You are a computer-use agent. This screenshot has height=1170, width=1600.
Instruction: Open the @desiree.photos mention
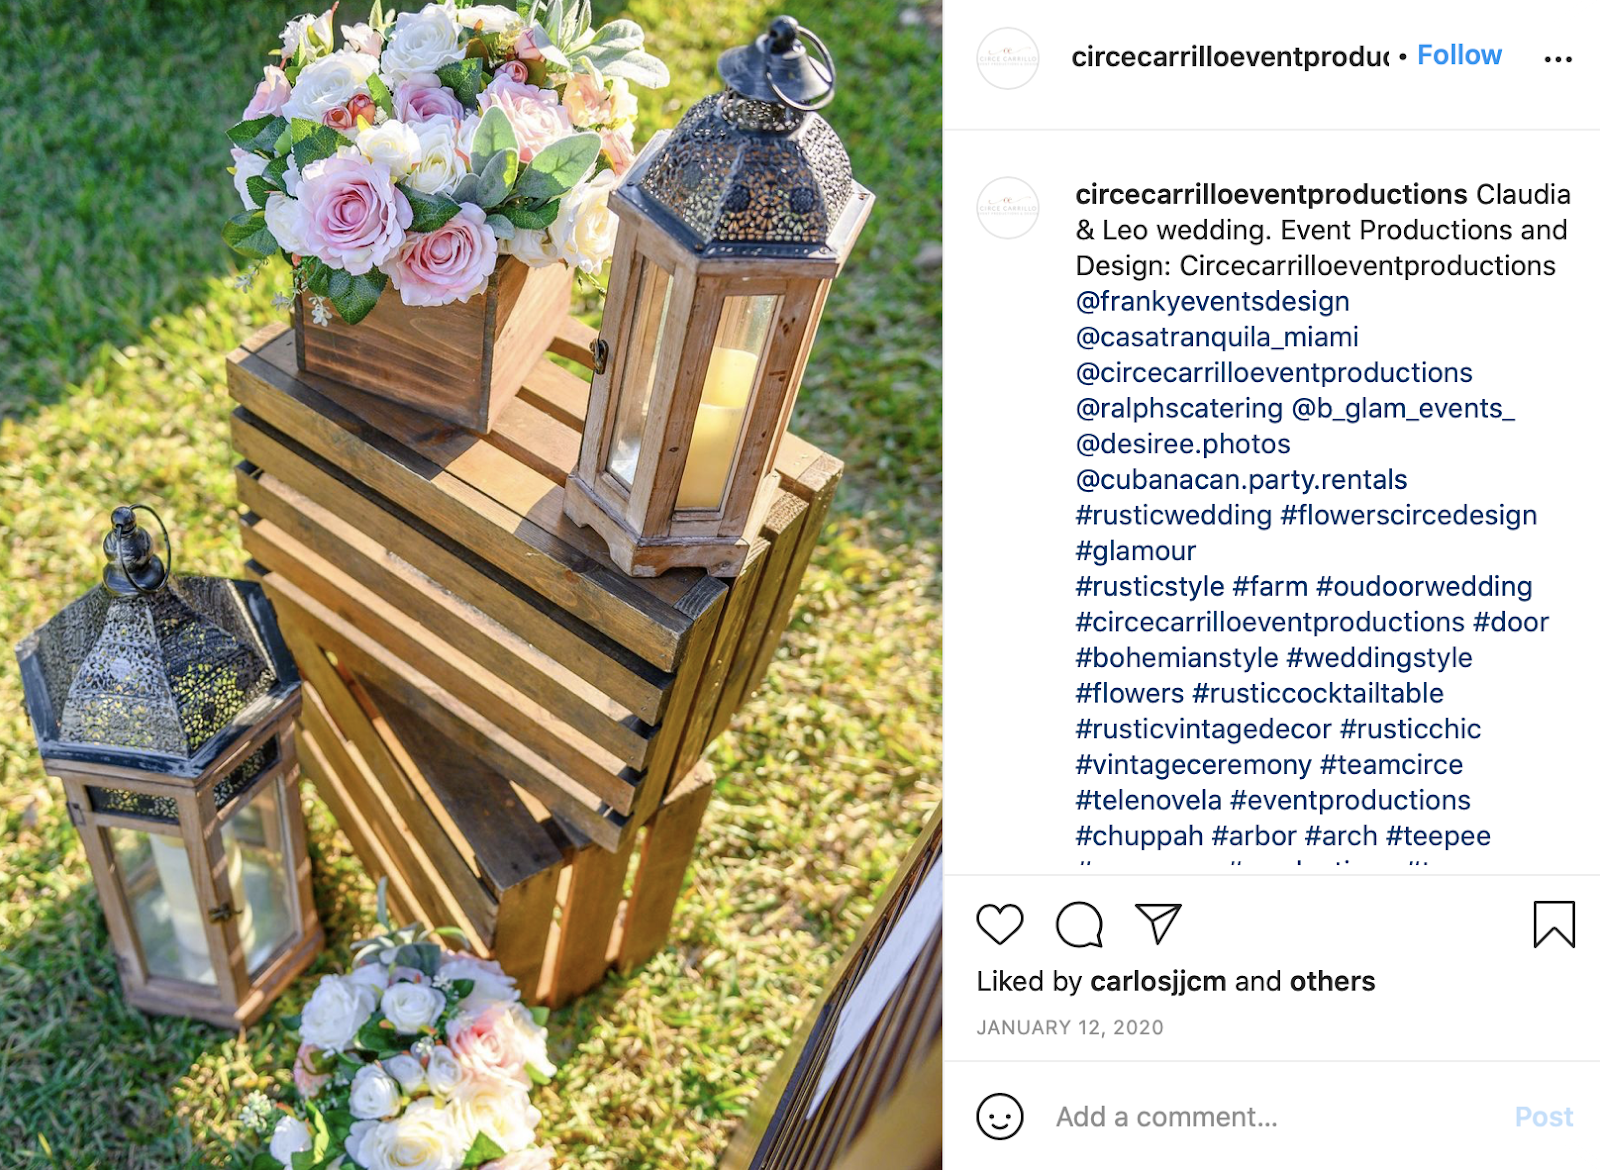click(1183, 444)
